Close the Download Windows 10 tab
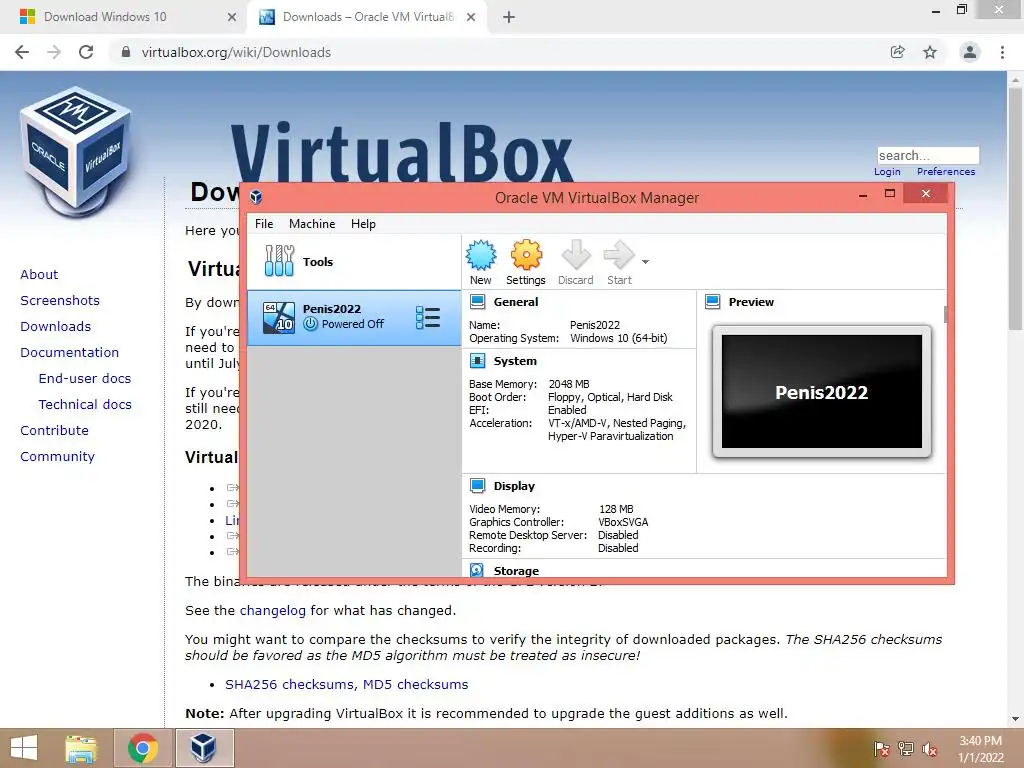This screenshot has height=768, width=1024. coord(232,18)
